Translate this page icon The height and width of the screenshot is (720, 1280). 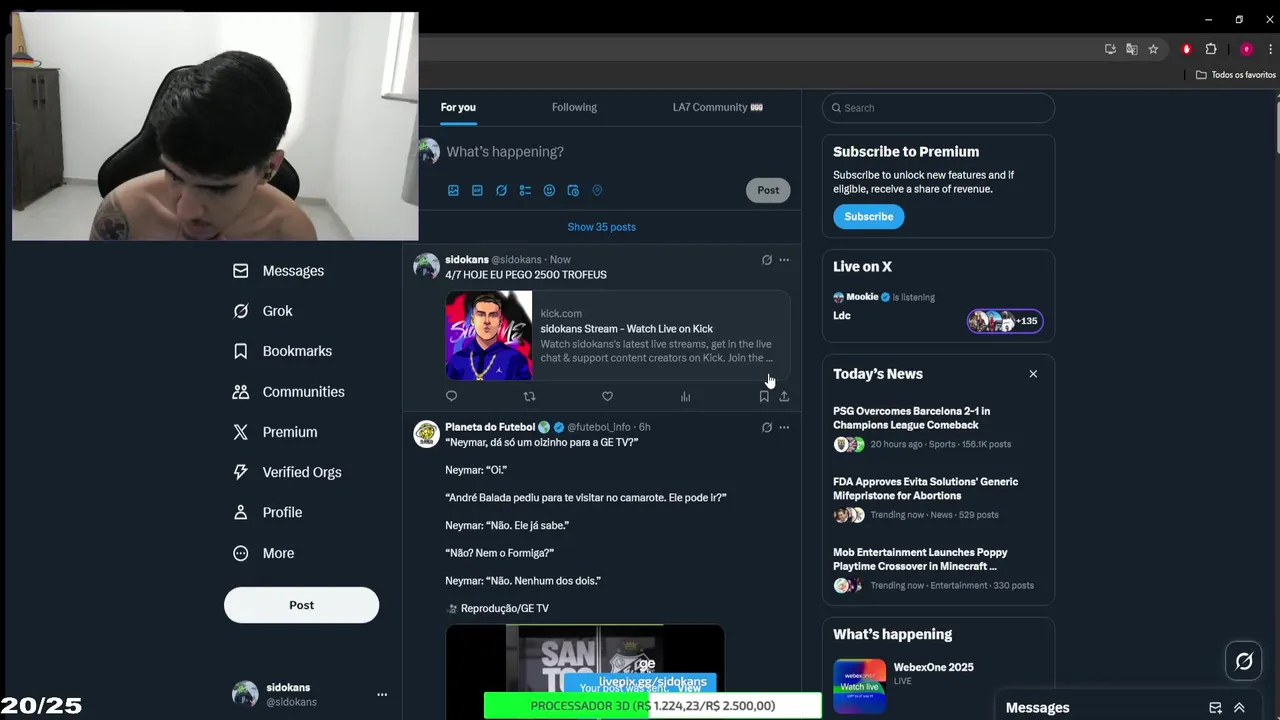click(x=1131, y=49)
